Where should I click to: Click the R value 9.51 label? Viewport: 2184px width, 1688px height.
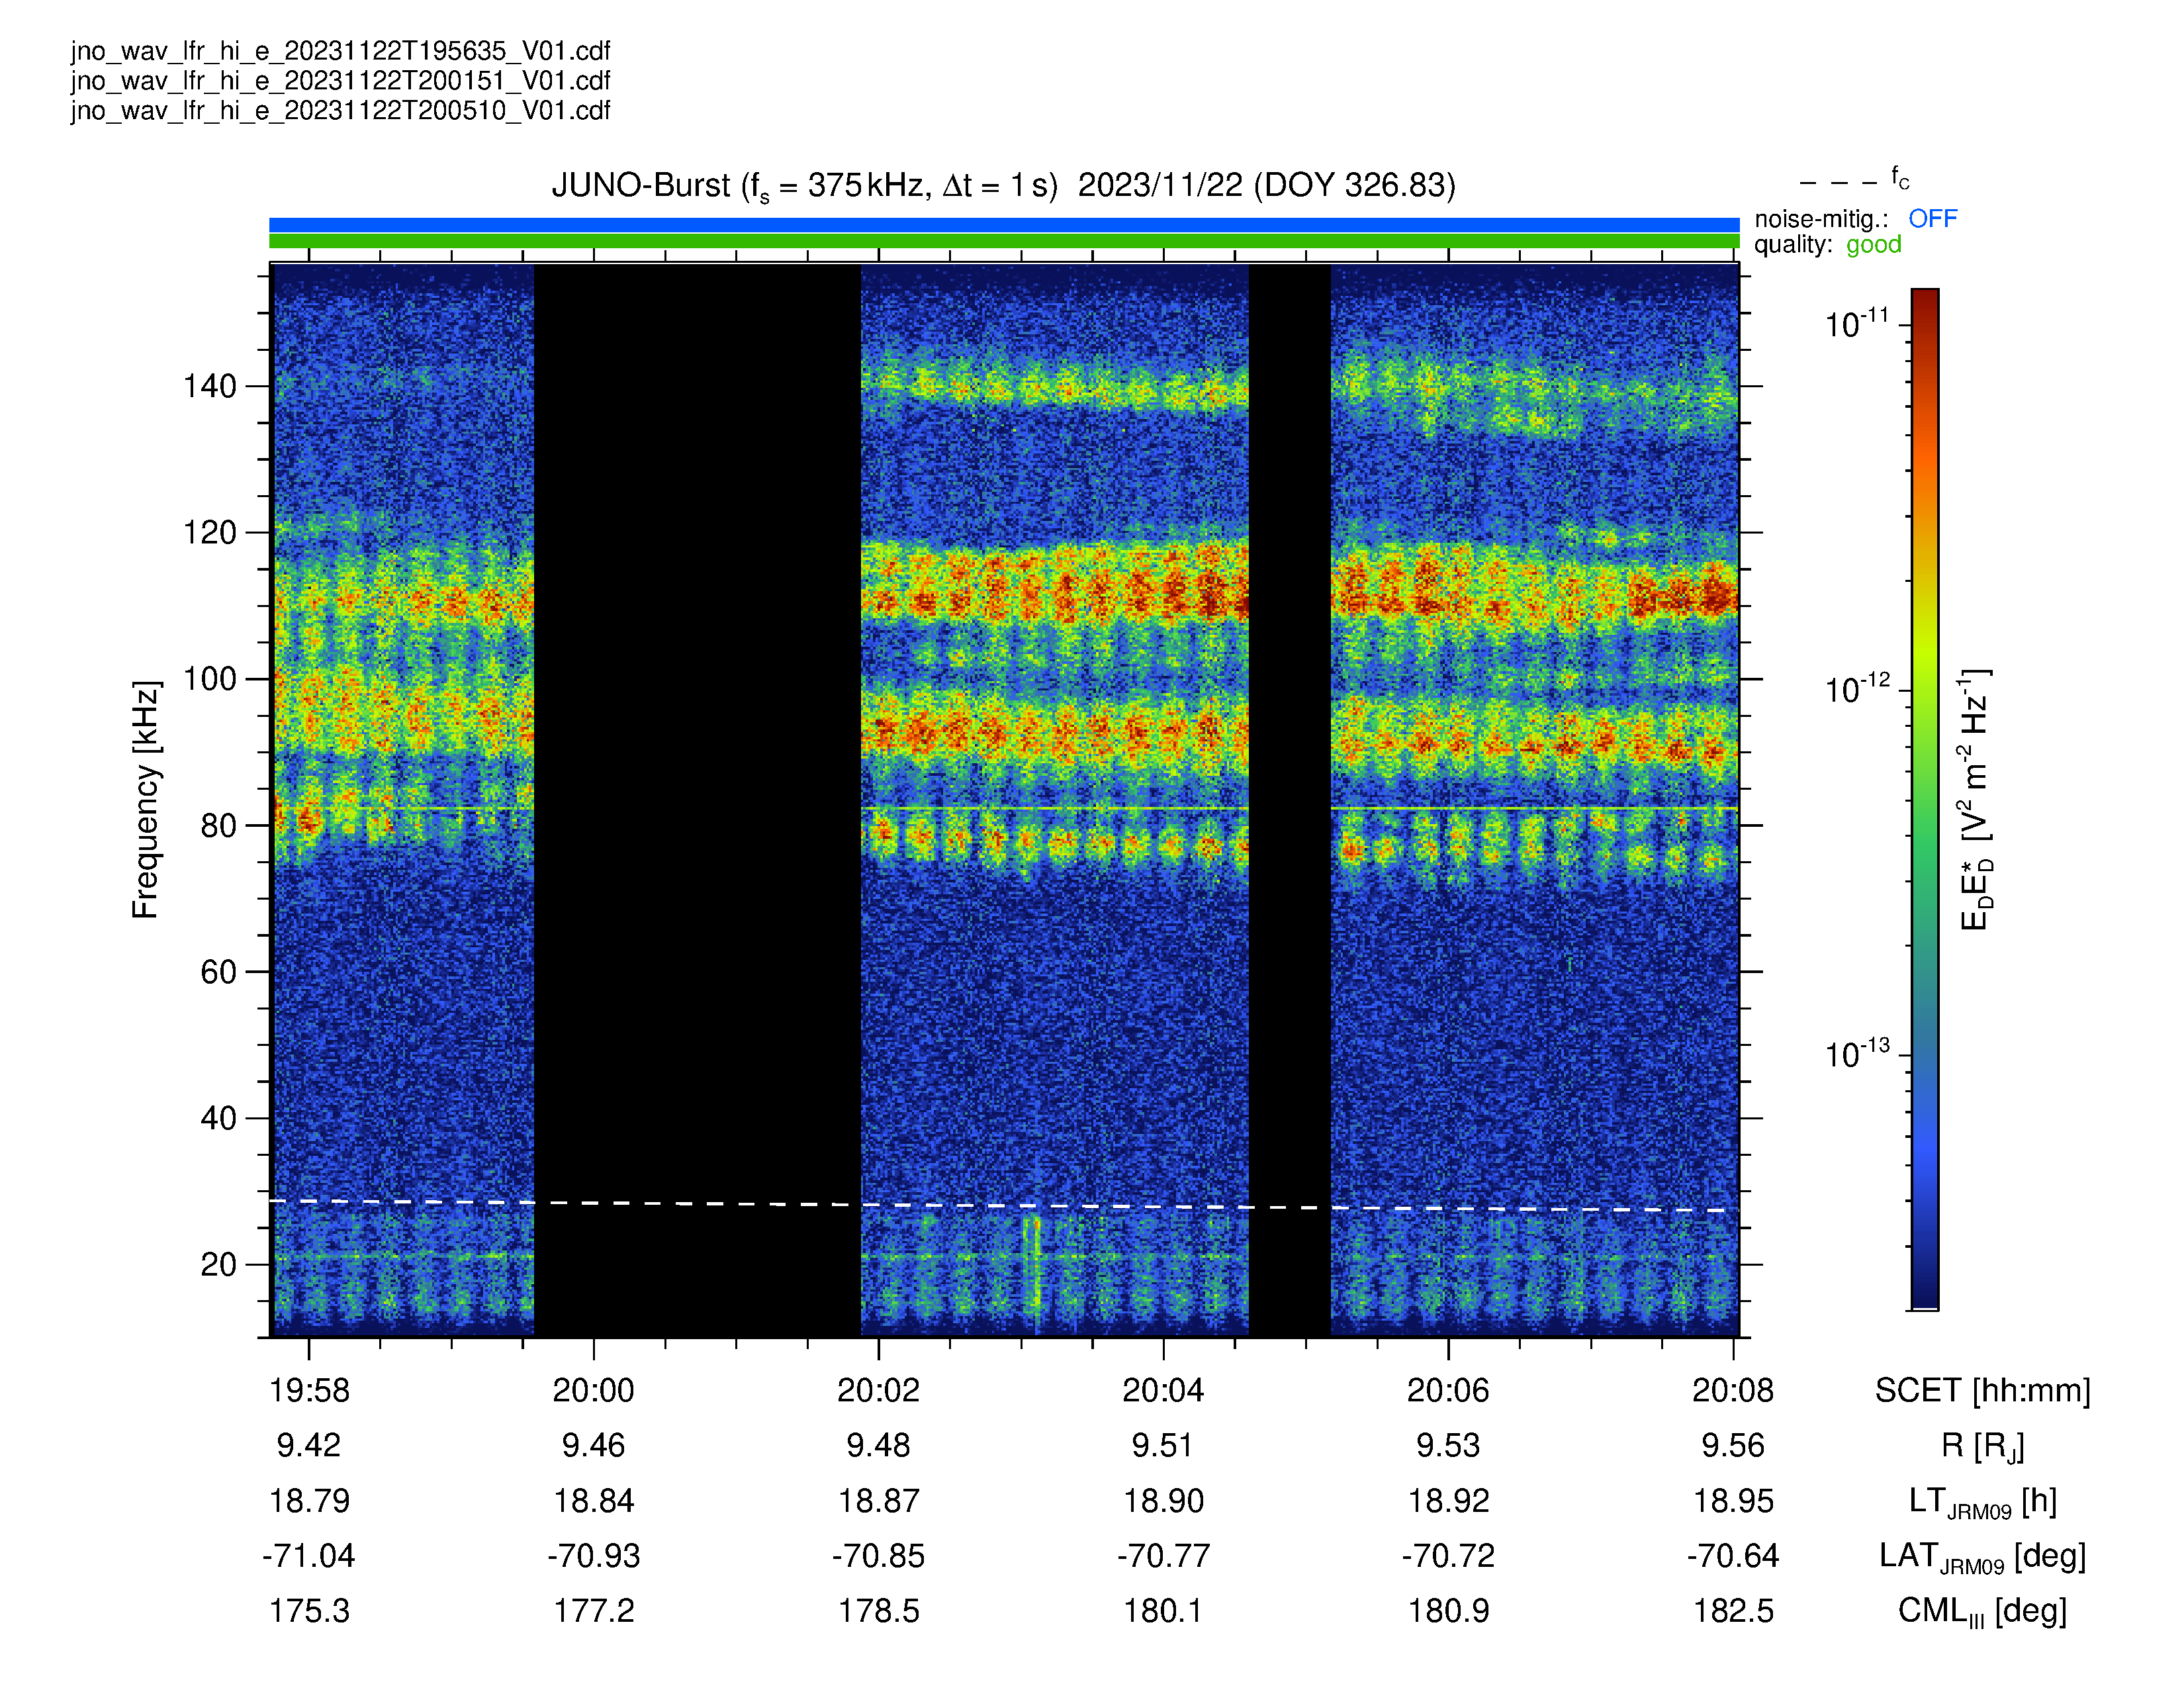[1162, 1445]
